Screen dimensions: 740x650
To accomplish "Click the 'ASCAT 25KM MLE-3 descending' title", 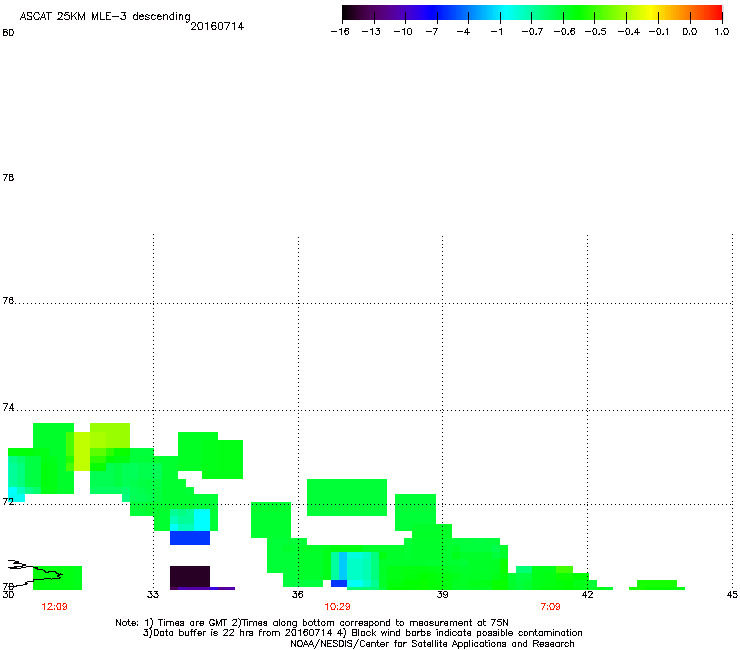I will click(x=105, y=16).
